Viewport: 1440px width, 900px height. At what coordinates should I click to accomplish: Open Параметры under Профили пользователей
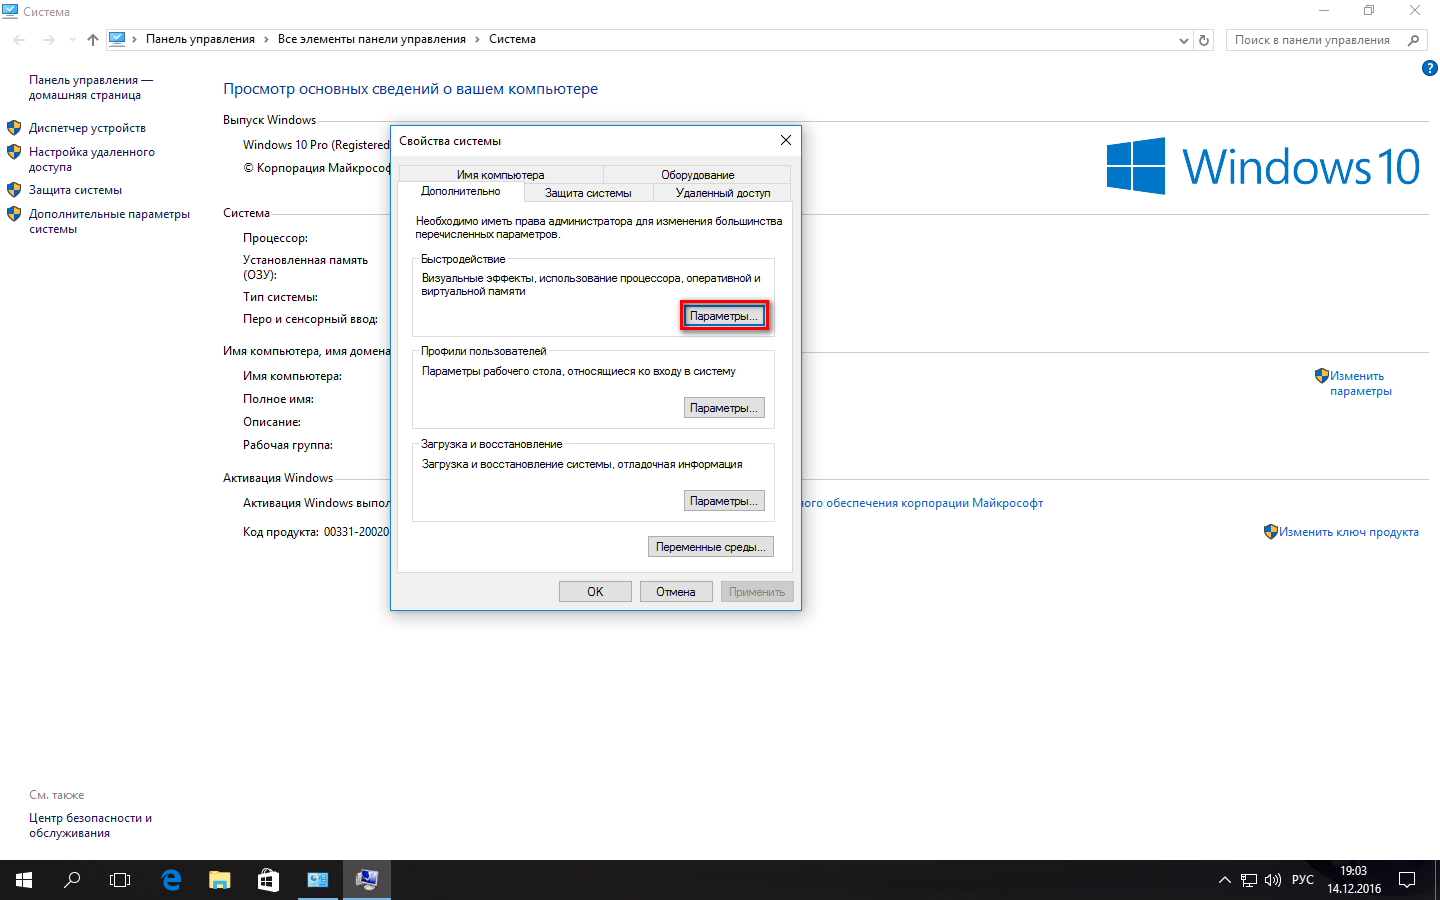click(x=724, y=408)
